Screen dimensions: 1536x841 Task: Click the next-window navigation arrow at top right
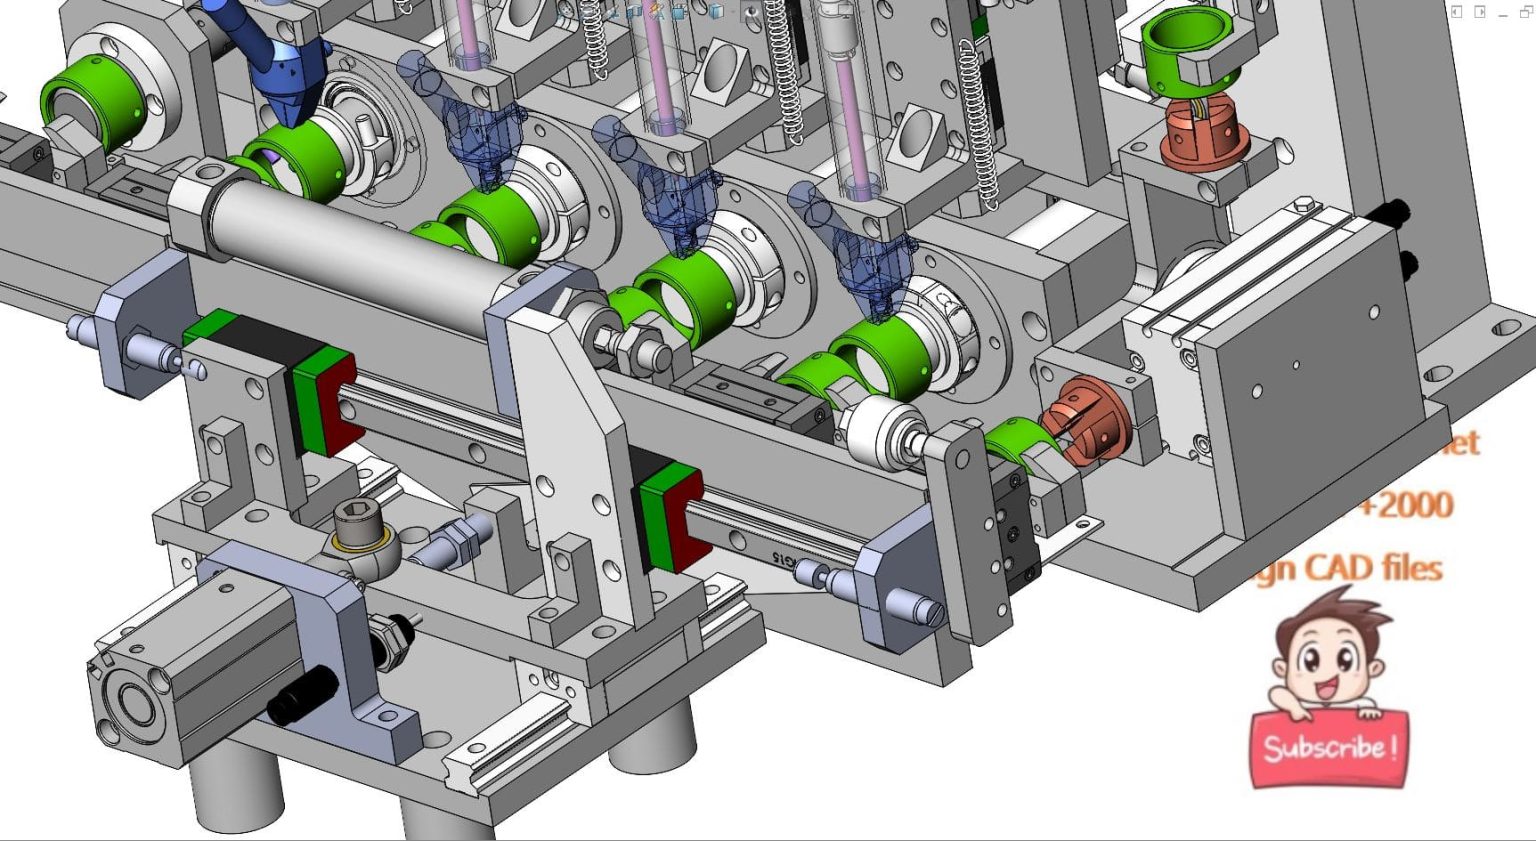[1480, 12]
